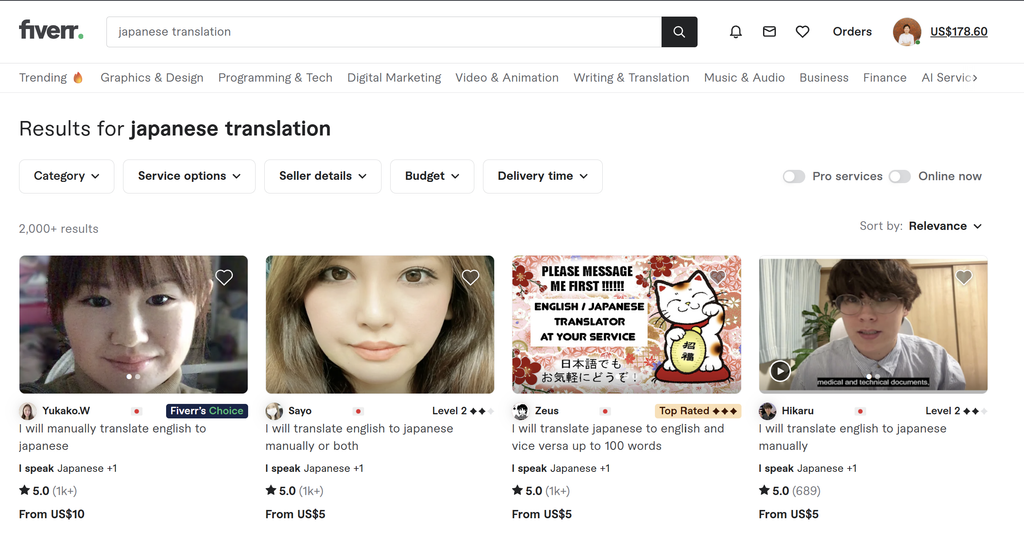The width and height of the screenshot is (1024, 534).
Task: Open the Graphics & Design category
Action: 152,78
